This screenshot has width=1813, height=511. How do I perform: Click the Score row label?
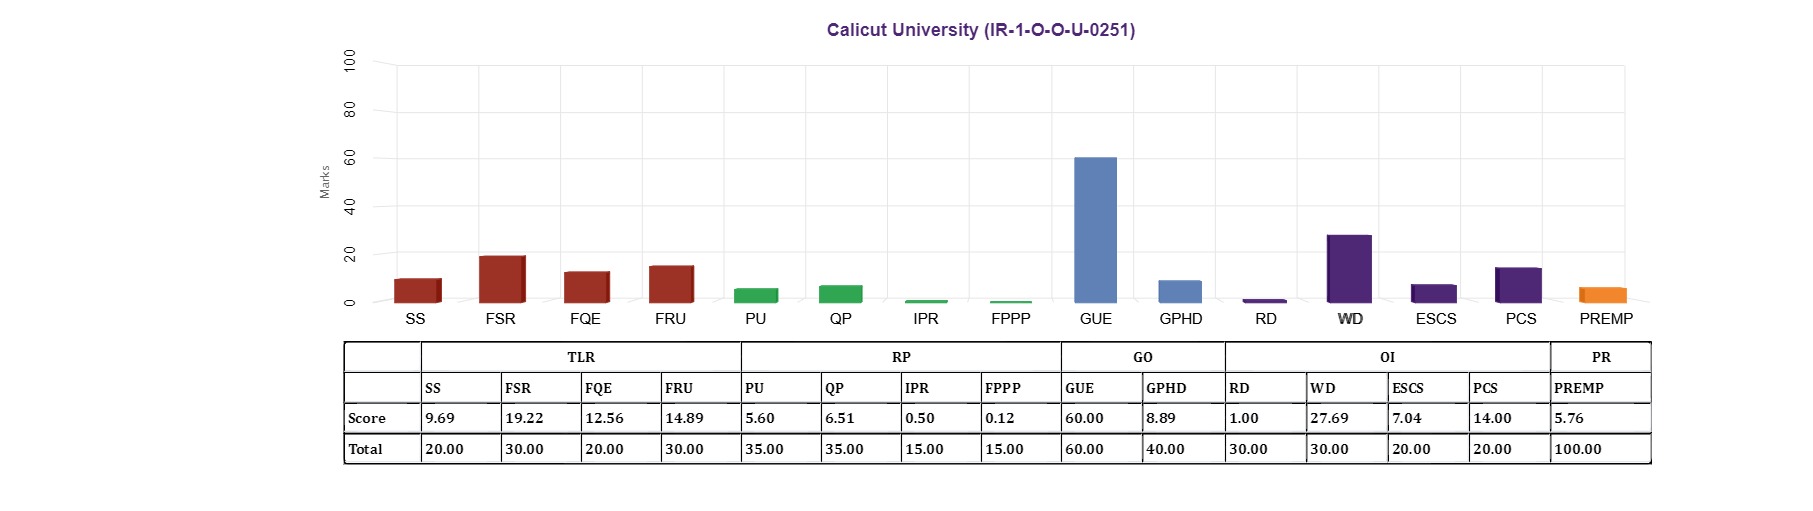(367, 418)
